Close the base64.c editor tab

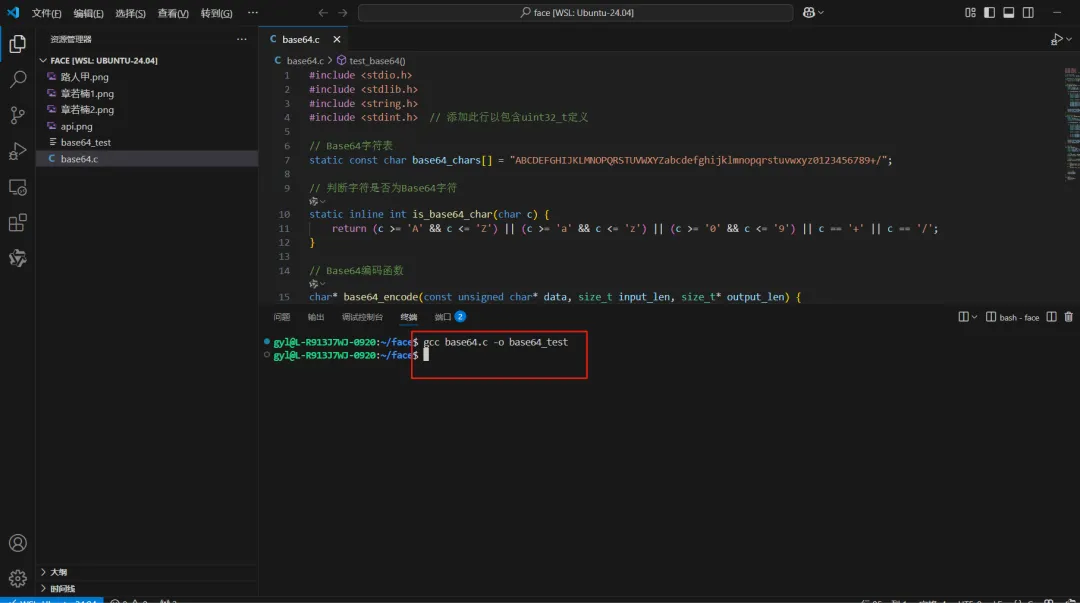point(337,39)
